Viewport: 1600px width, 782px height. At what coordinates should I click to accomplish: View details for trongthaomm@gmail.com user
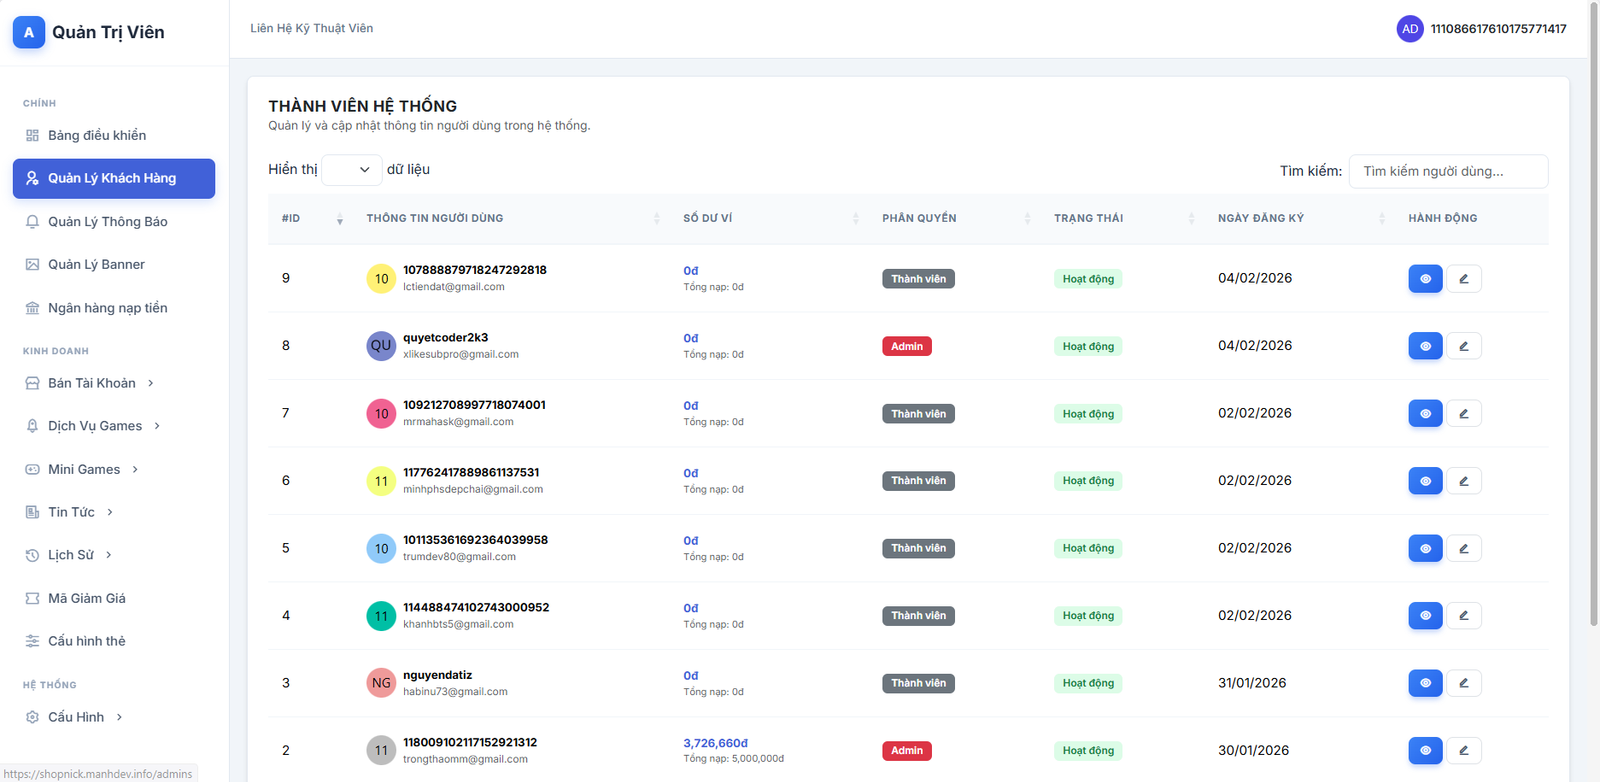(x=1425, y=750)
